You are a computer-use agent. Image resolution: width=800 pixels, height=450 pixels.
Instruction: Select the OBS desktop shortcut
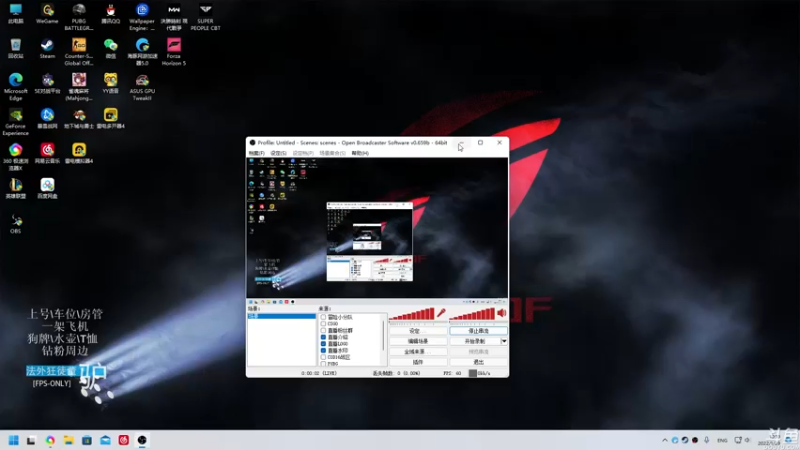tap(15, 224)
